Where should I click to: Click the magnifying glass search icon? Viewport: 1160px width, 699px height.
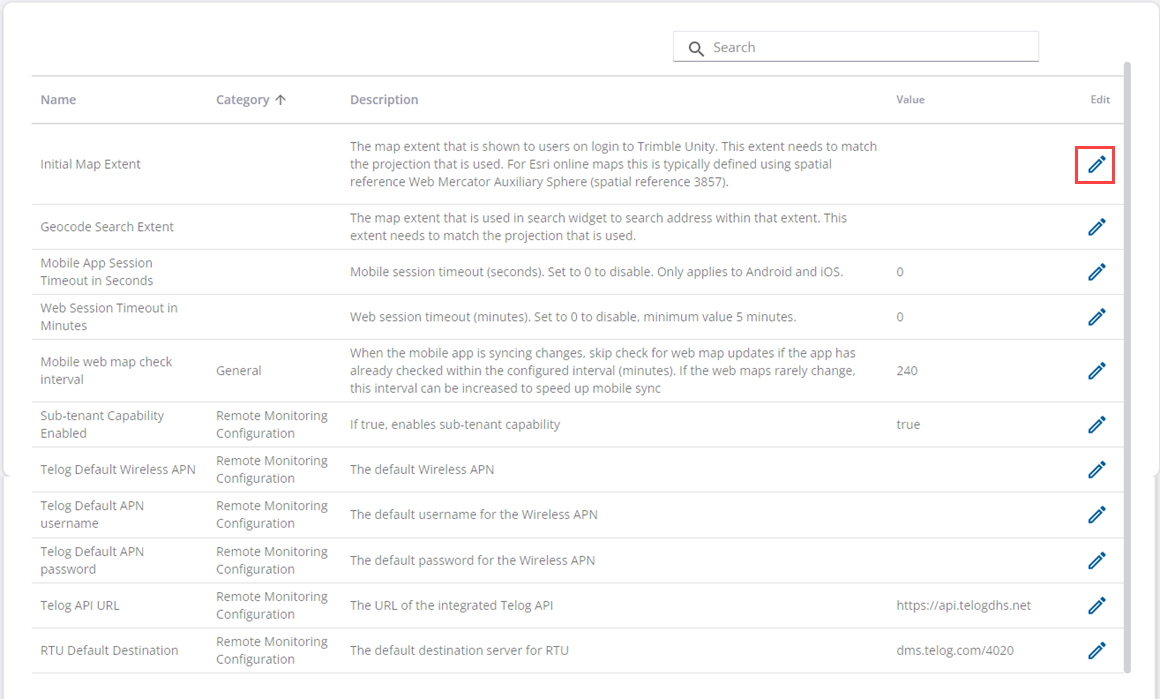pos(696,48)
